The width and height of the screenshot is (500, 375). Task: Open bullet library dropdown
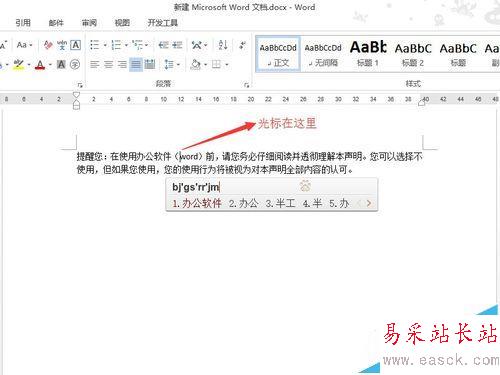coord(105,45)
